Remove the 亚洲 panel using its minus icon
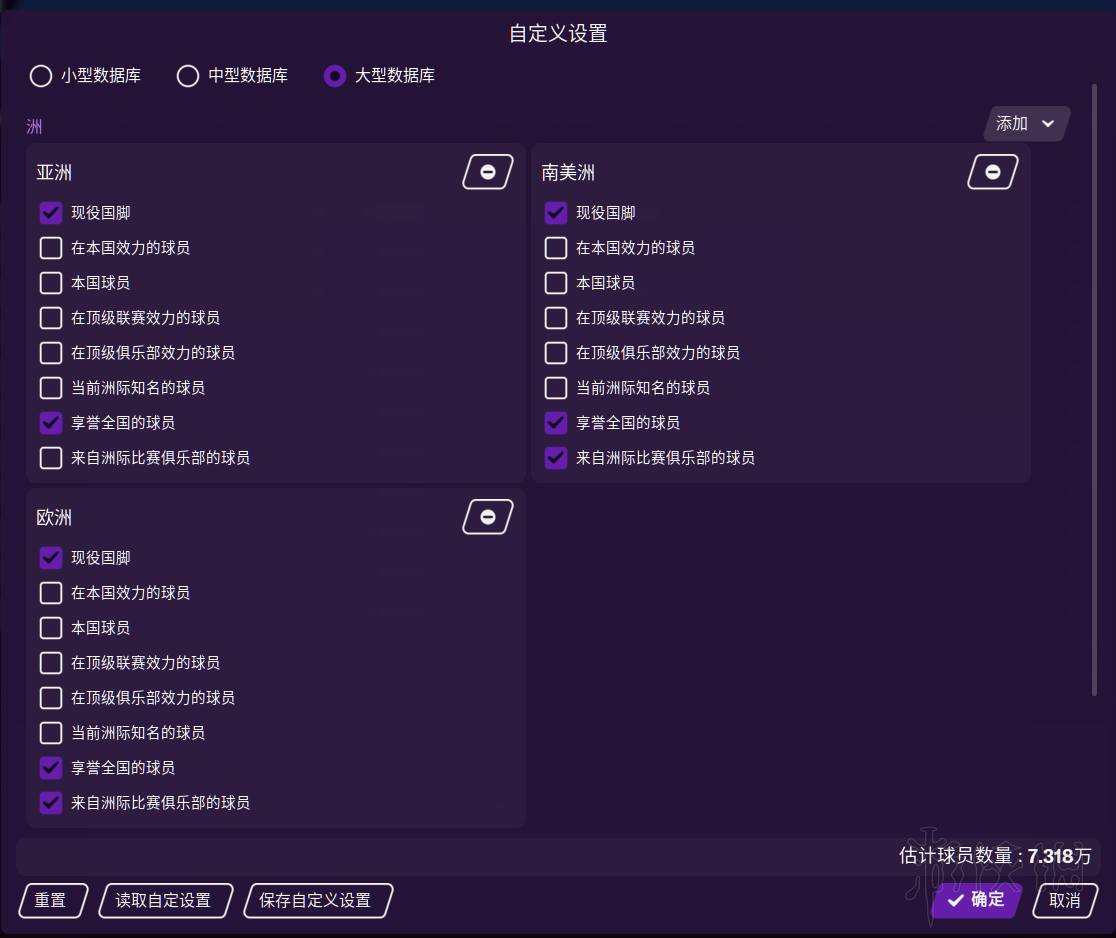Screen dimensions: 1116x938 [x=487, y=171]
